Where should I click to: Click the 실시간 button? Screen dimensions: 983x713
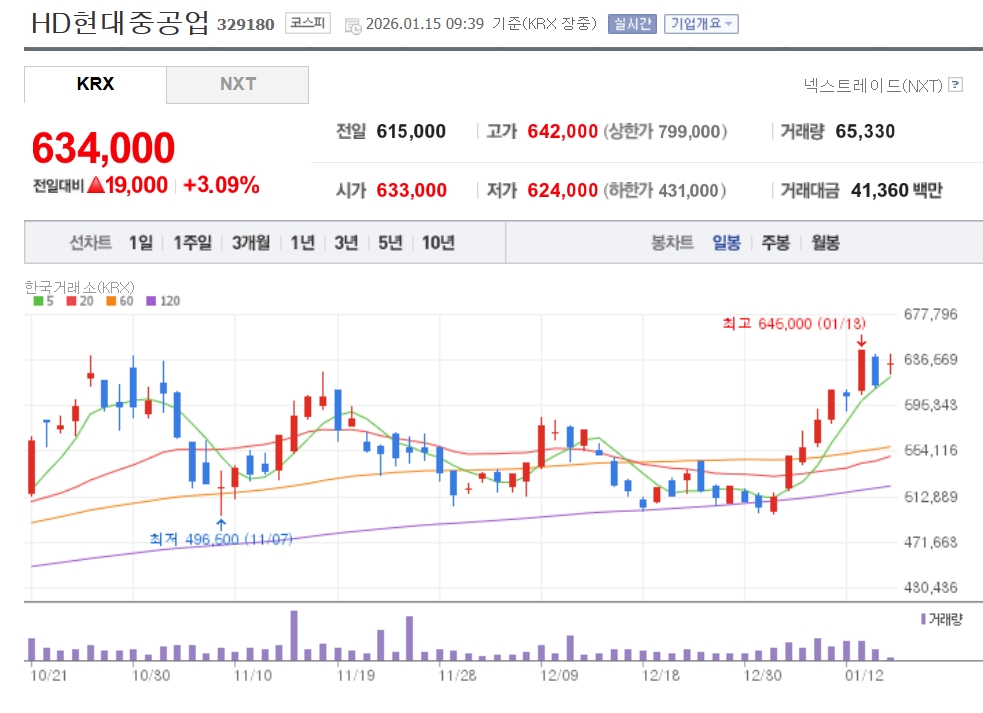point(632,24)
